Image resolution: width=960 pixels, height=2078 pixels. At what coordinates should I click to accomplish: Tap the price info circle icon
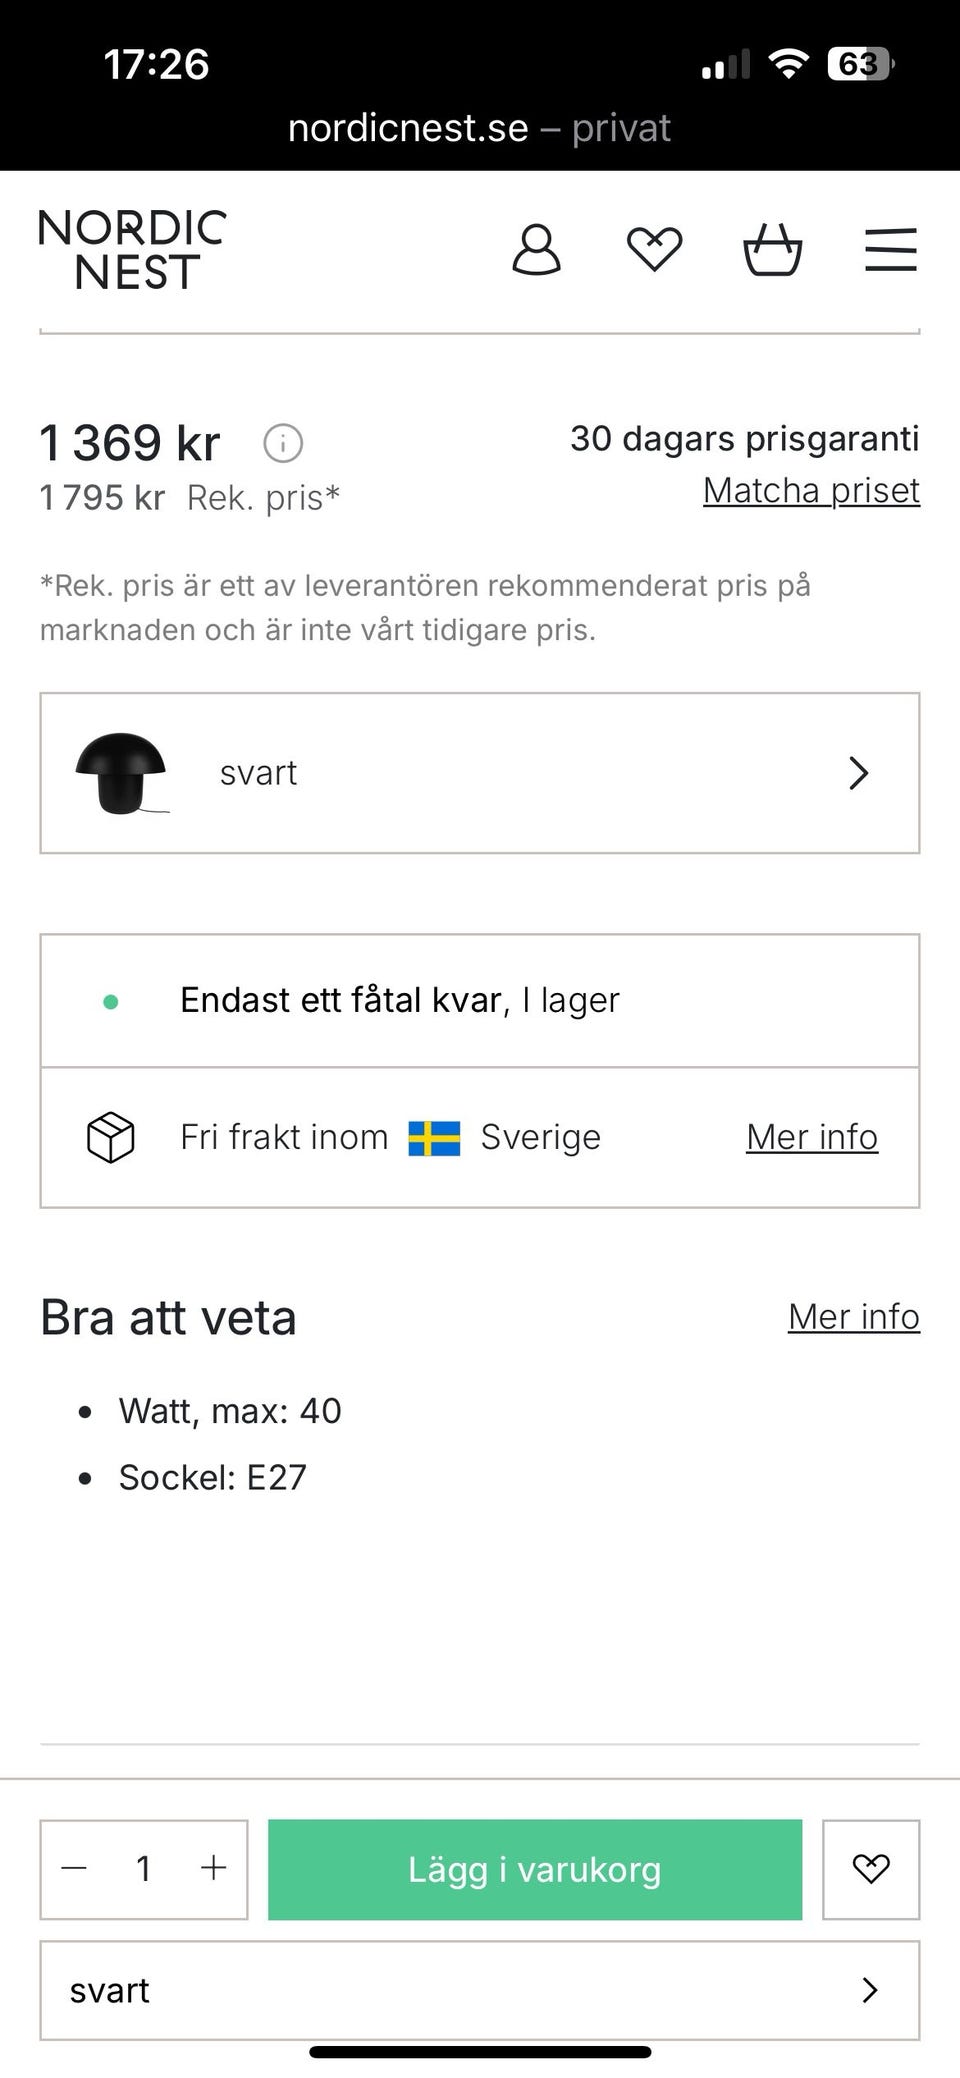pyautogui.click(x=283, y=443)
